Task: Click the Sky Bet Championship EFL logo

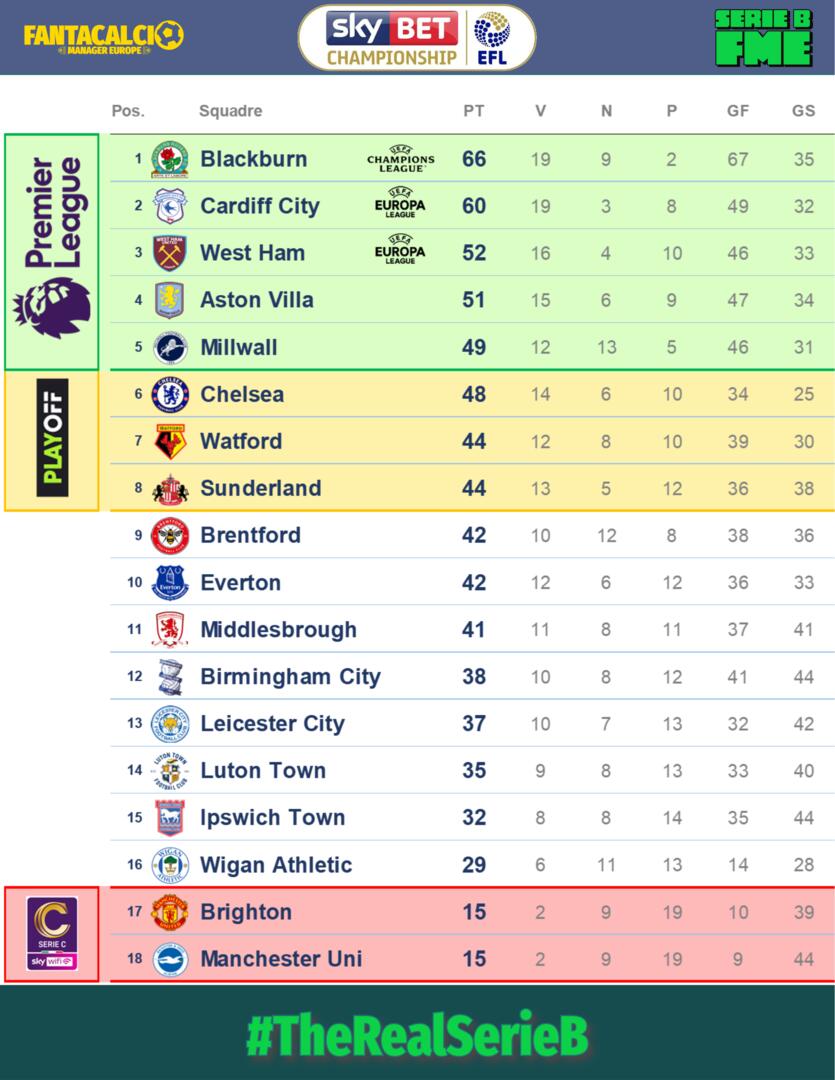Action: click(417, 38)
